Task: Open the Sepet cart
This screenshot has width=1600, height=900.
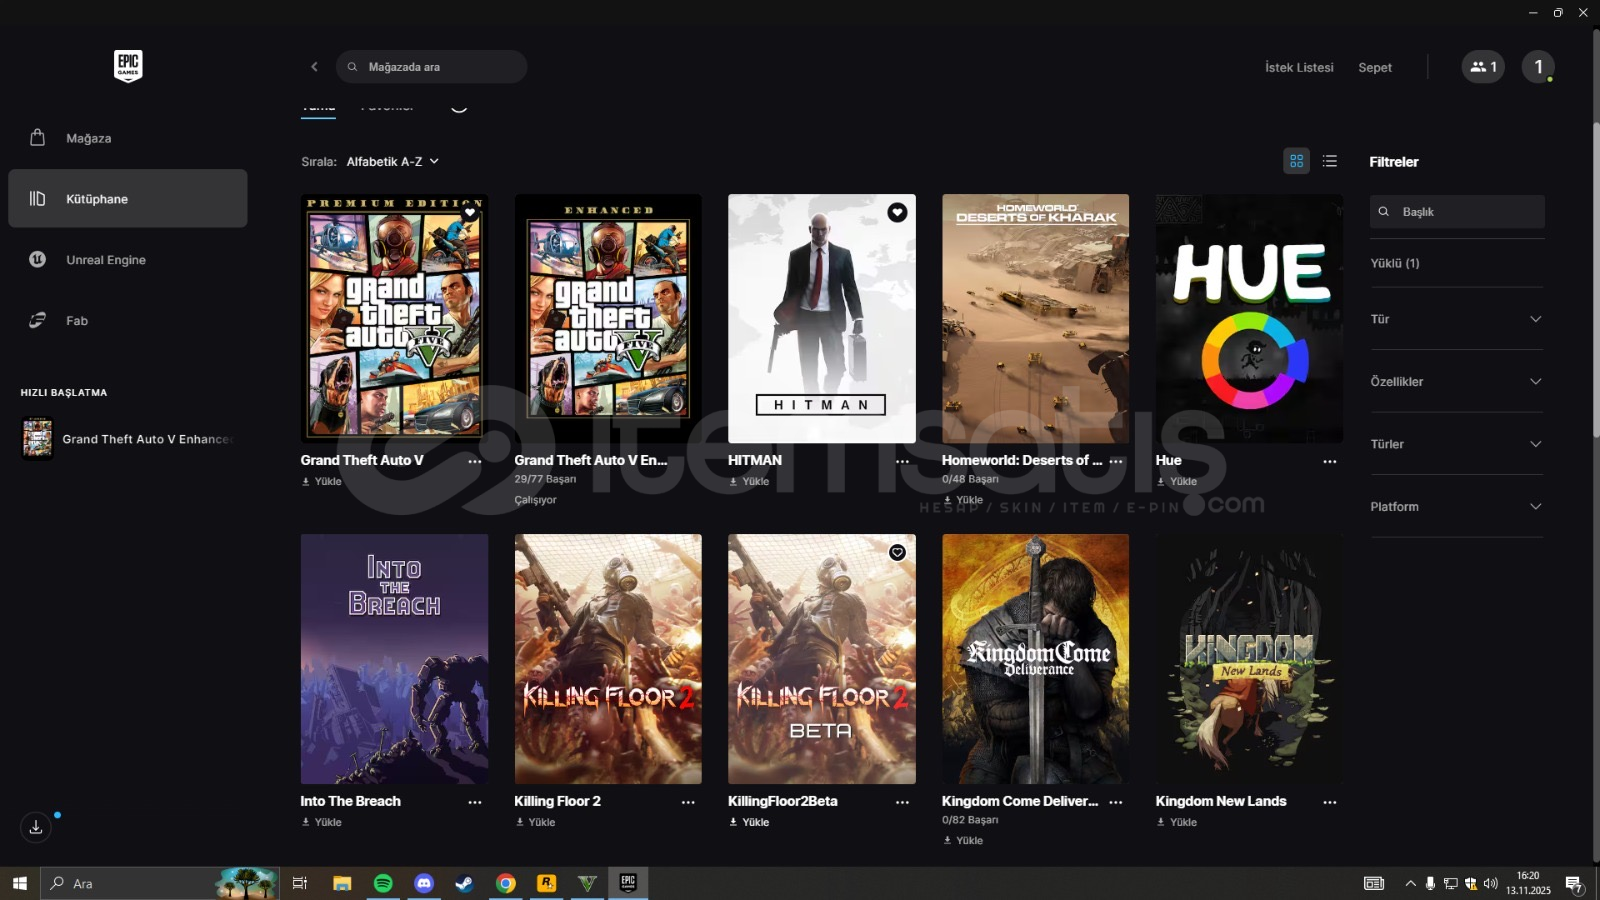Action: coord(1375,67)
